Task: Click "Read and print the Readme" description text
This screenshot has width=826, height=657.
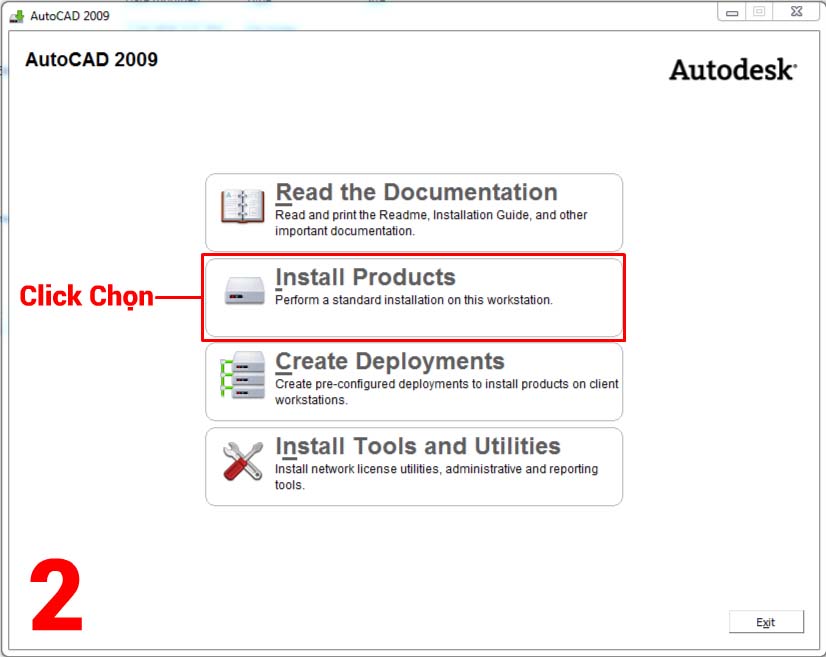Action: pos(431,223)
